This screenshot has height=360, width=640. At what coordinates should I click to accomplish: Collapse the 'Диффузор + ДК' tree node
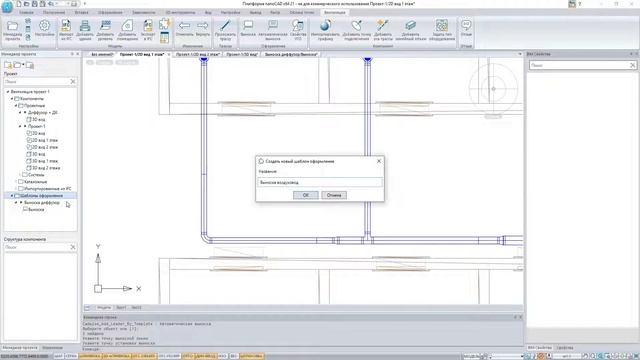(x=20, y=112)
